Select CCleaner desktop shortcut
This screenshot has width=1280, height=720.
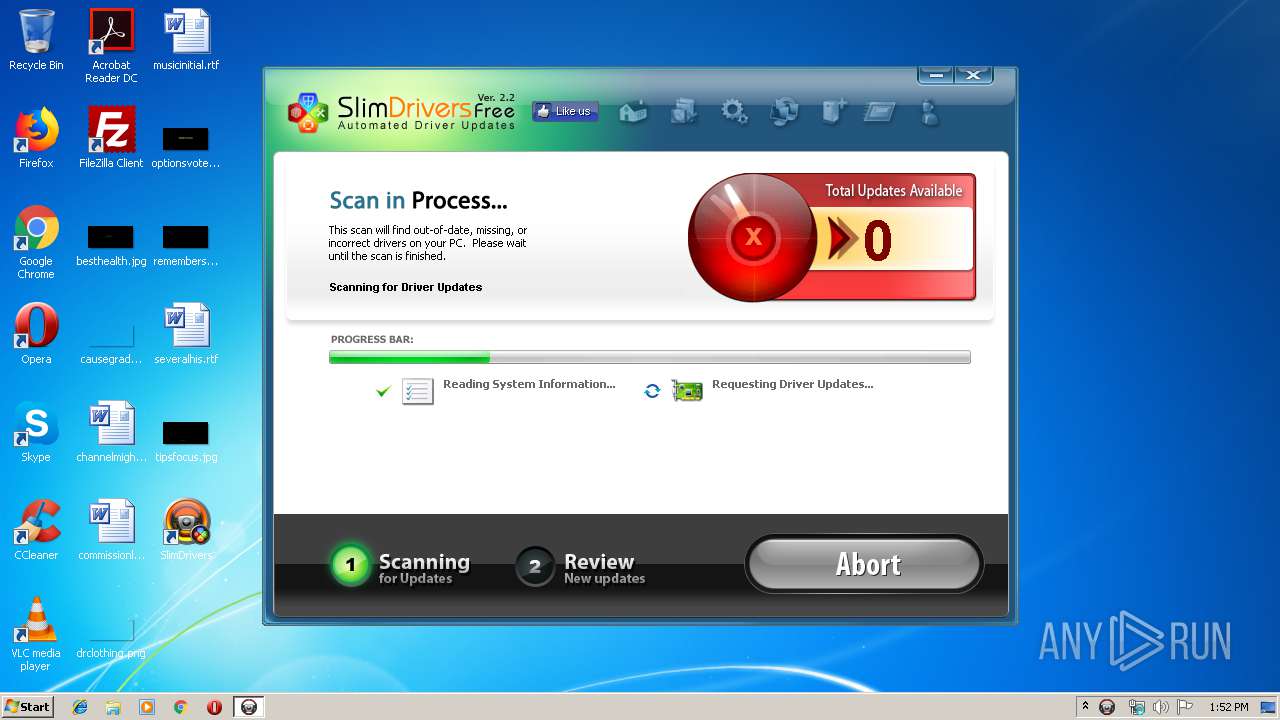(x=36, y=530)
